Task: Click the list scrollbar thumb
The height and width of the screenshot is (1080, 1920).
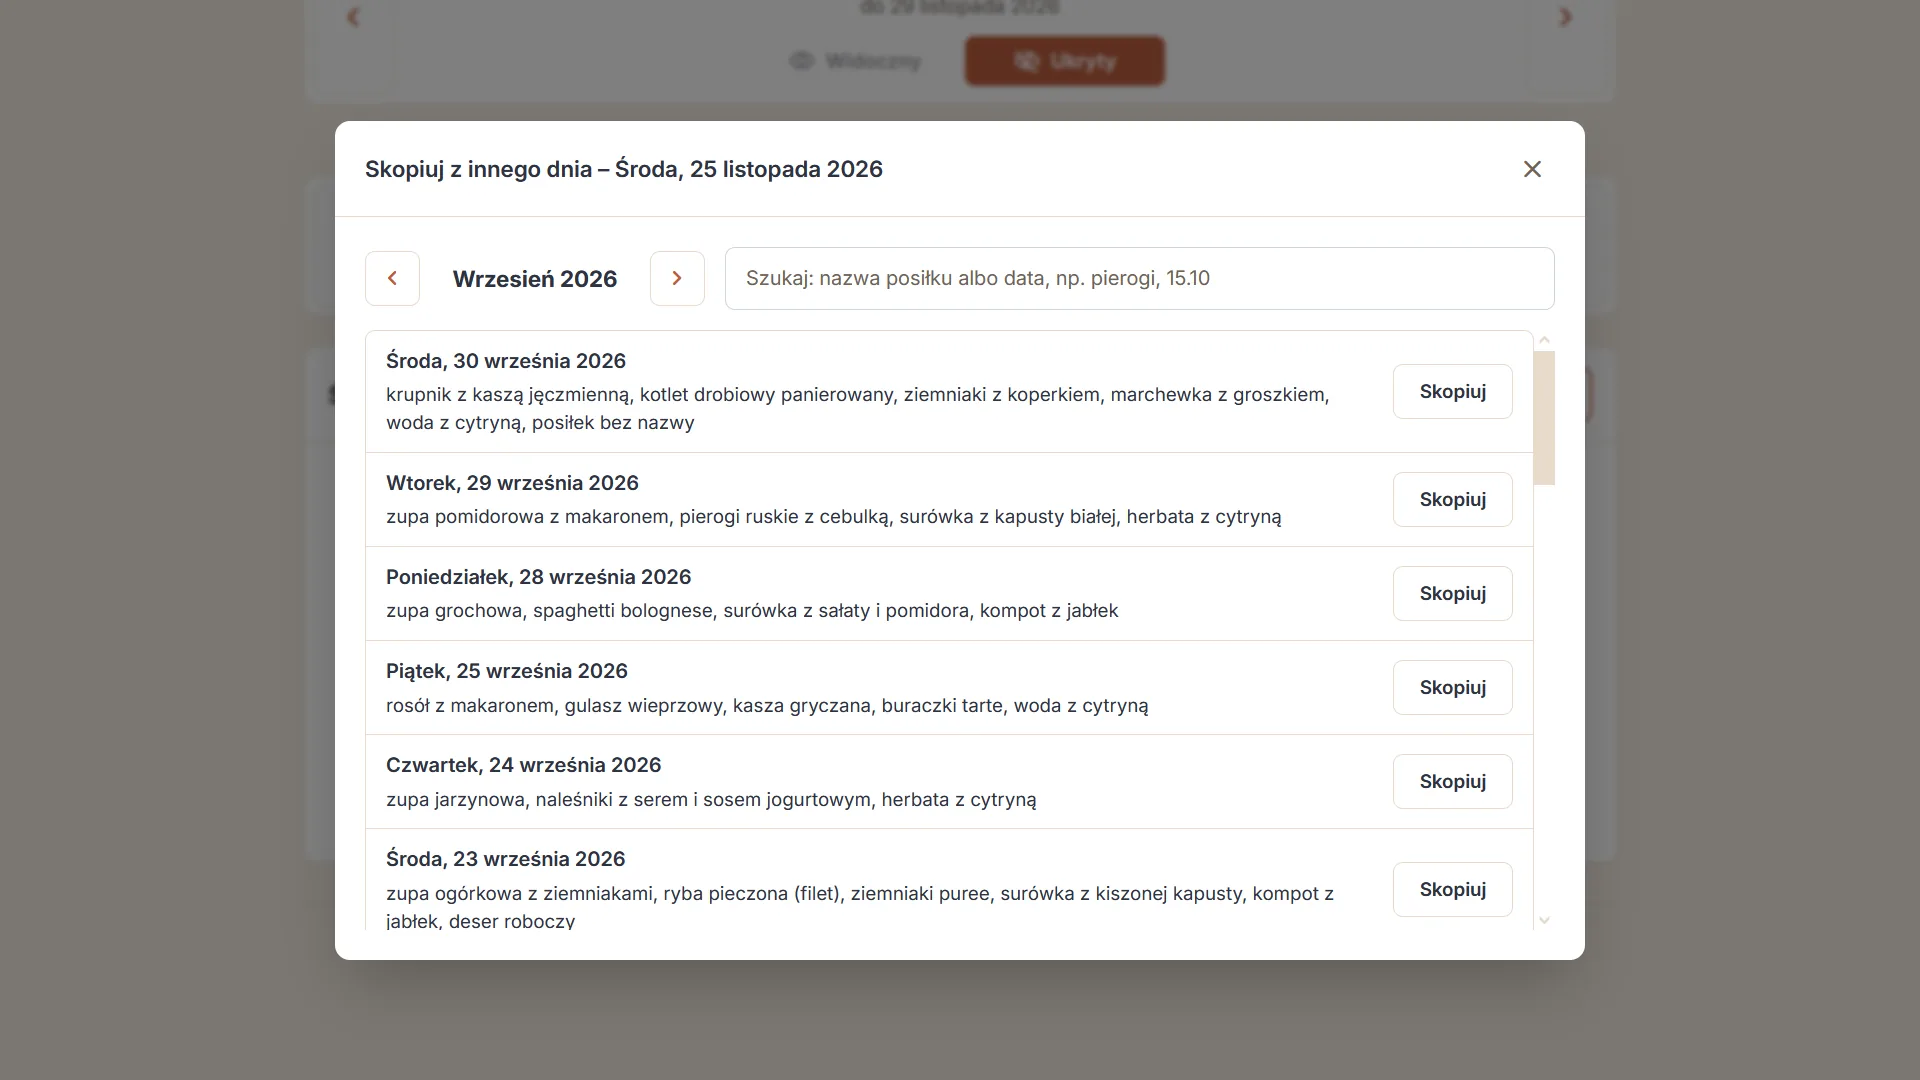Action: [x=1544, y=418]
